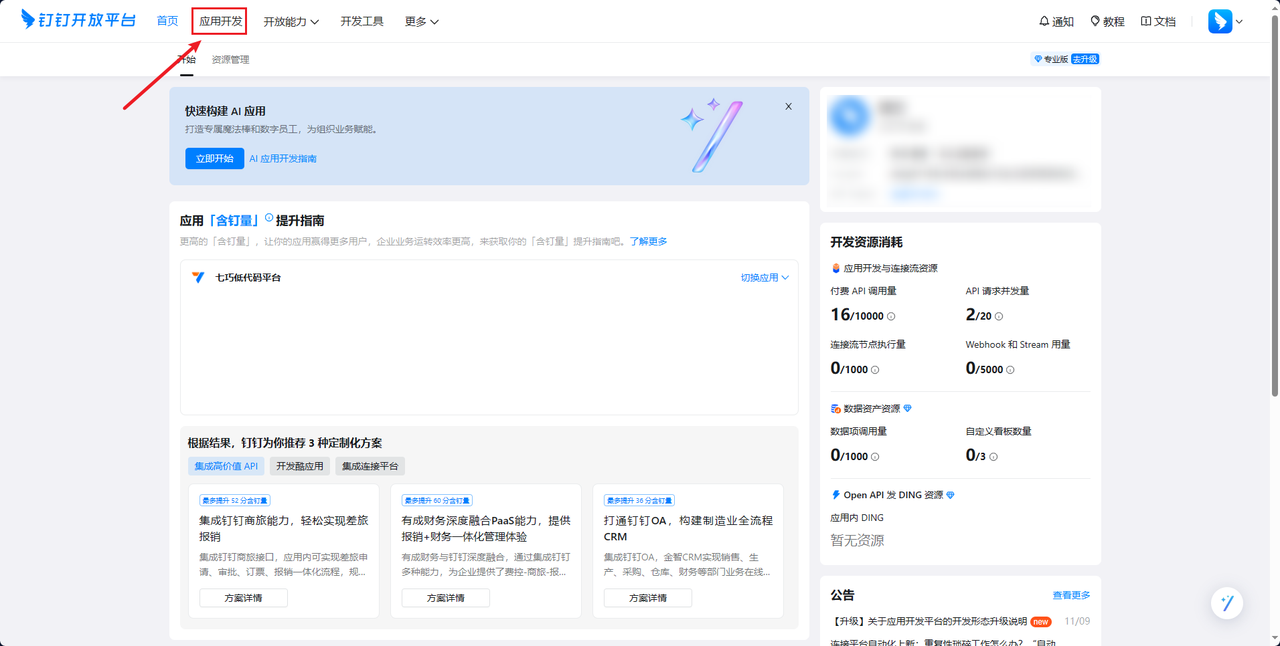This screenshot has width=1280, height=646.
Task: Open 方案详情 for 有成财务 card
Action: (446, 597)
